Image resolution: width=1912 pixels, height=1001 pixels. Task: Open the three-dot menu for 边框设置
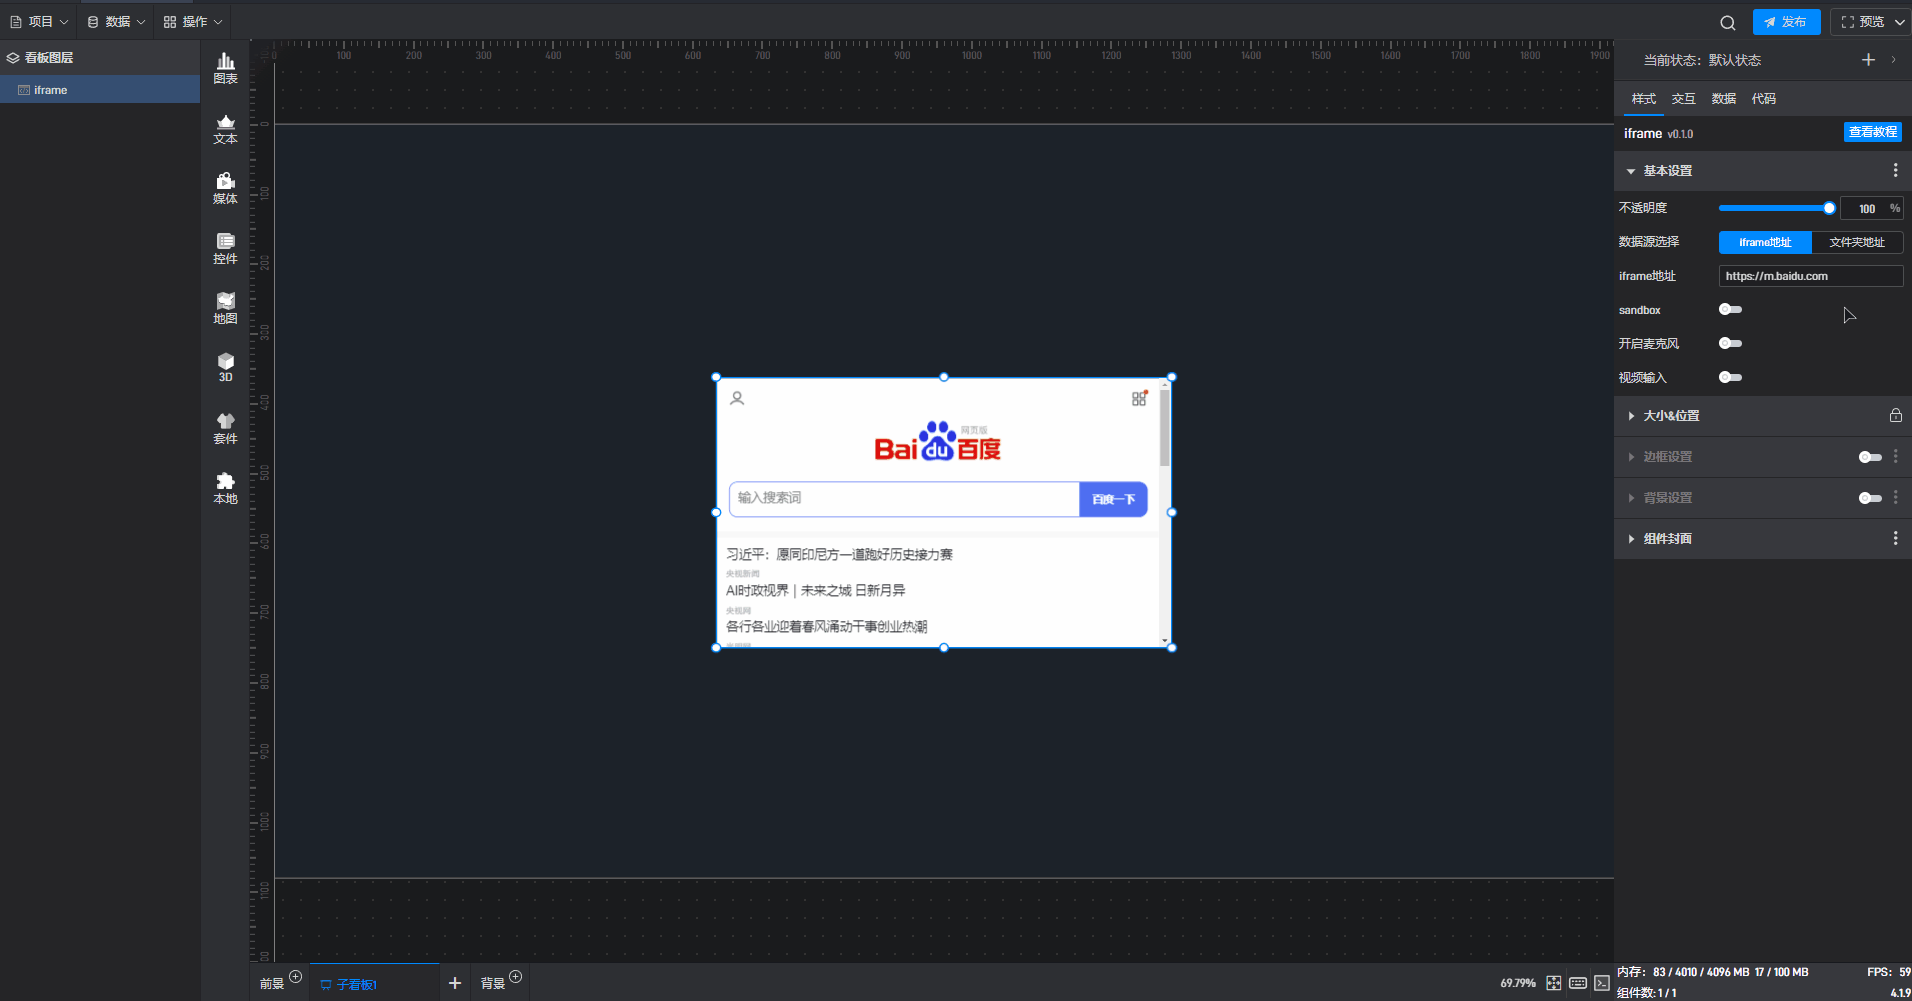point(1895,456)
